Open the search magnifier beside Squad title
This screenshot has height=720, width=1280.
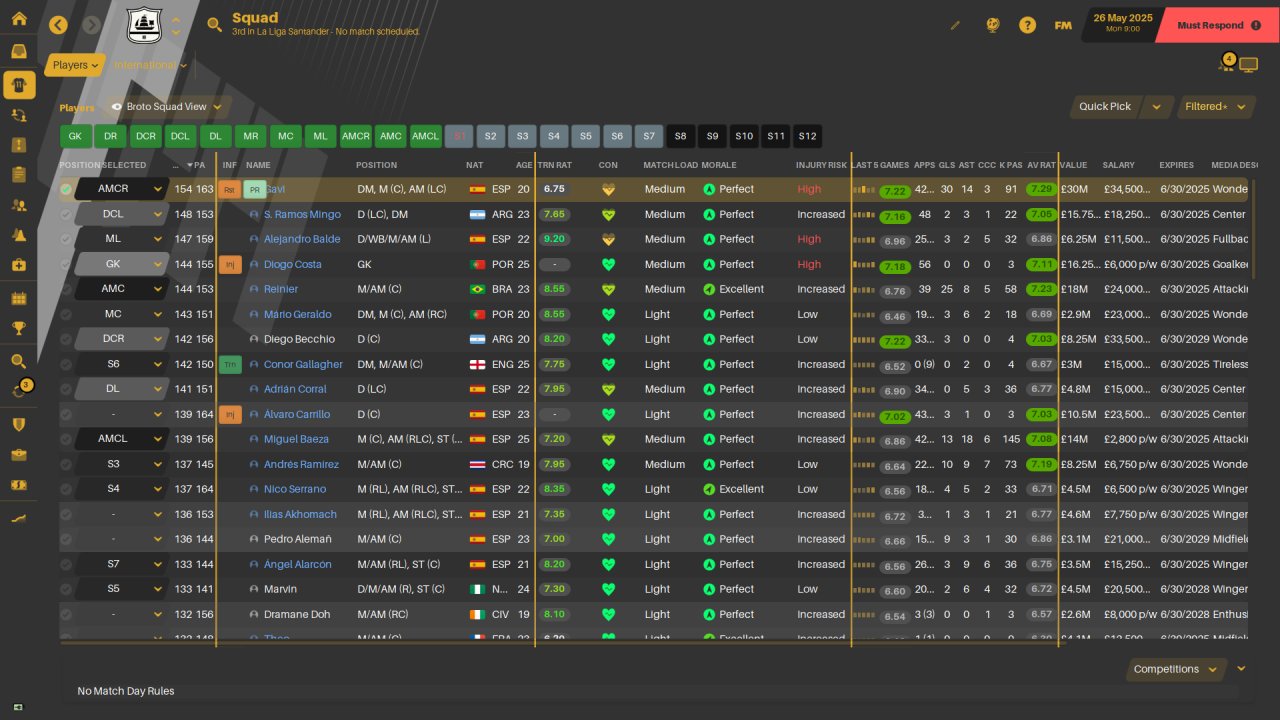[x=214, y=25]
